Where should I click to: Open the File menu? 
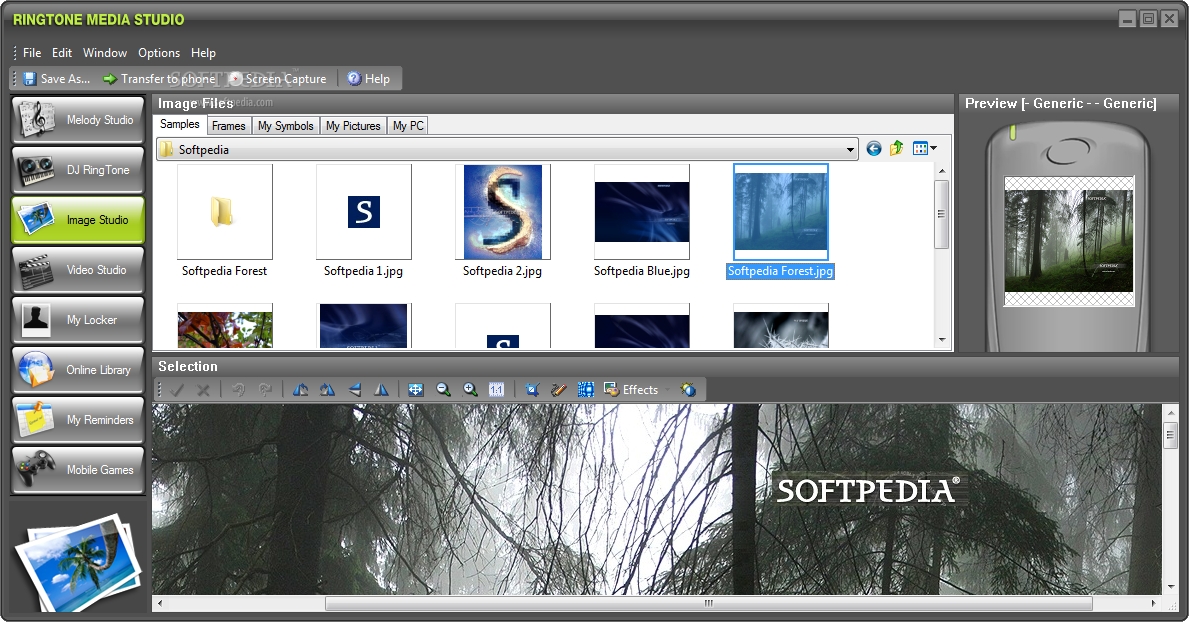32,53
